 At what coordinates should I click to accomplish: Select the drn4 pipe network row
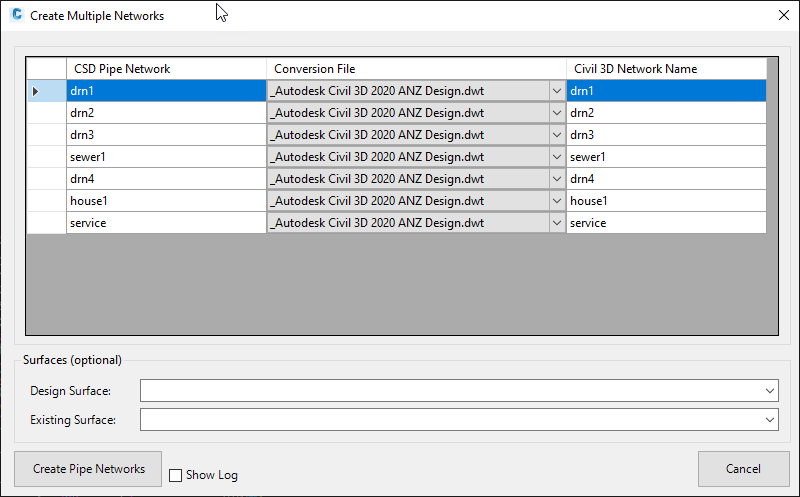click(166, 179)
